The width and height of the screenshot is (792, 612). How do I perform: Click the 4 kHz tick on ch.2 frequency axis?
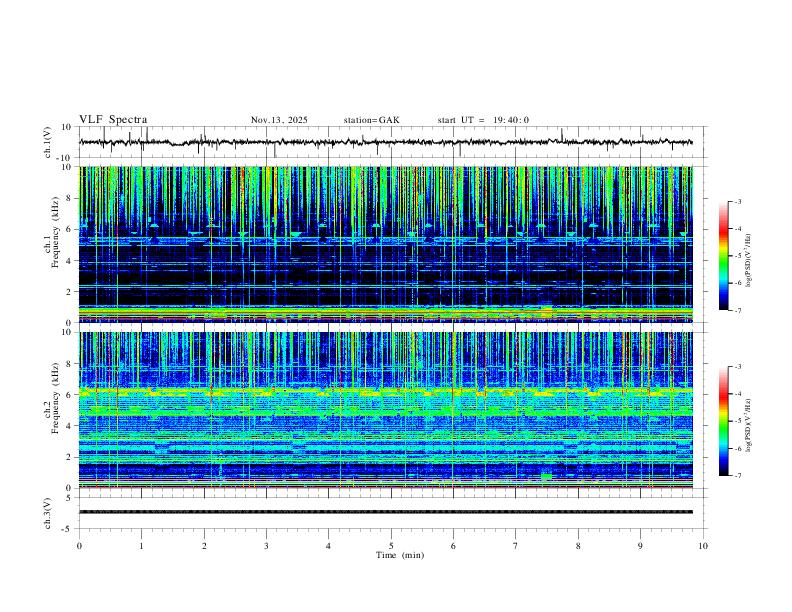(x=70, y=426)
